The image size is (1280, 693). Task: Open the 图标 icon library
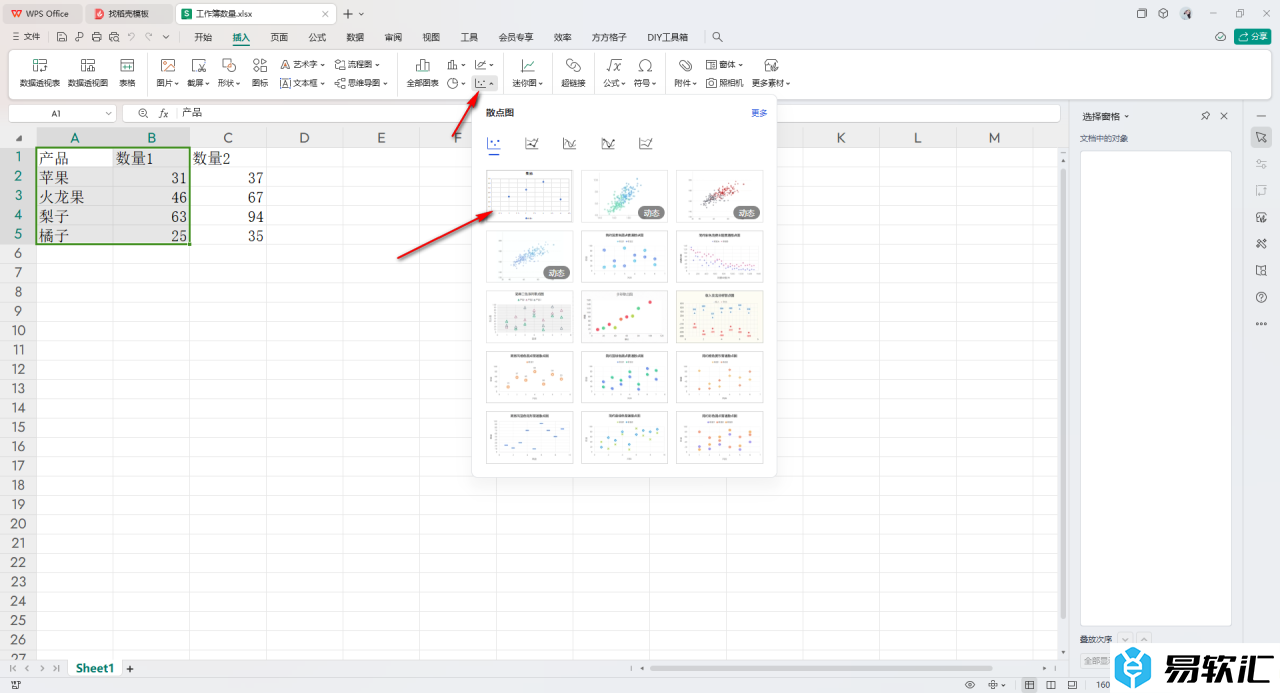click(x=260, y=72)
